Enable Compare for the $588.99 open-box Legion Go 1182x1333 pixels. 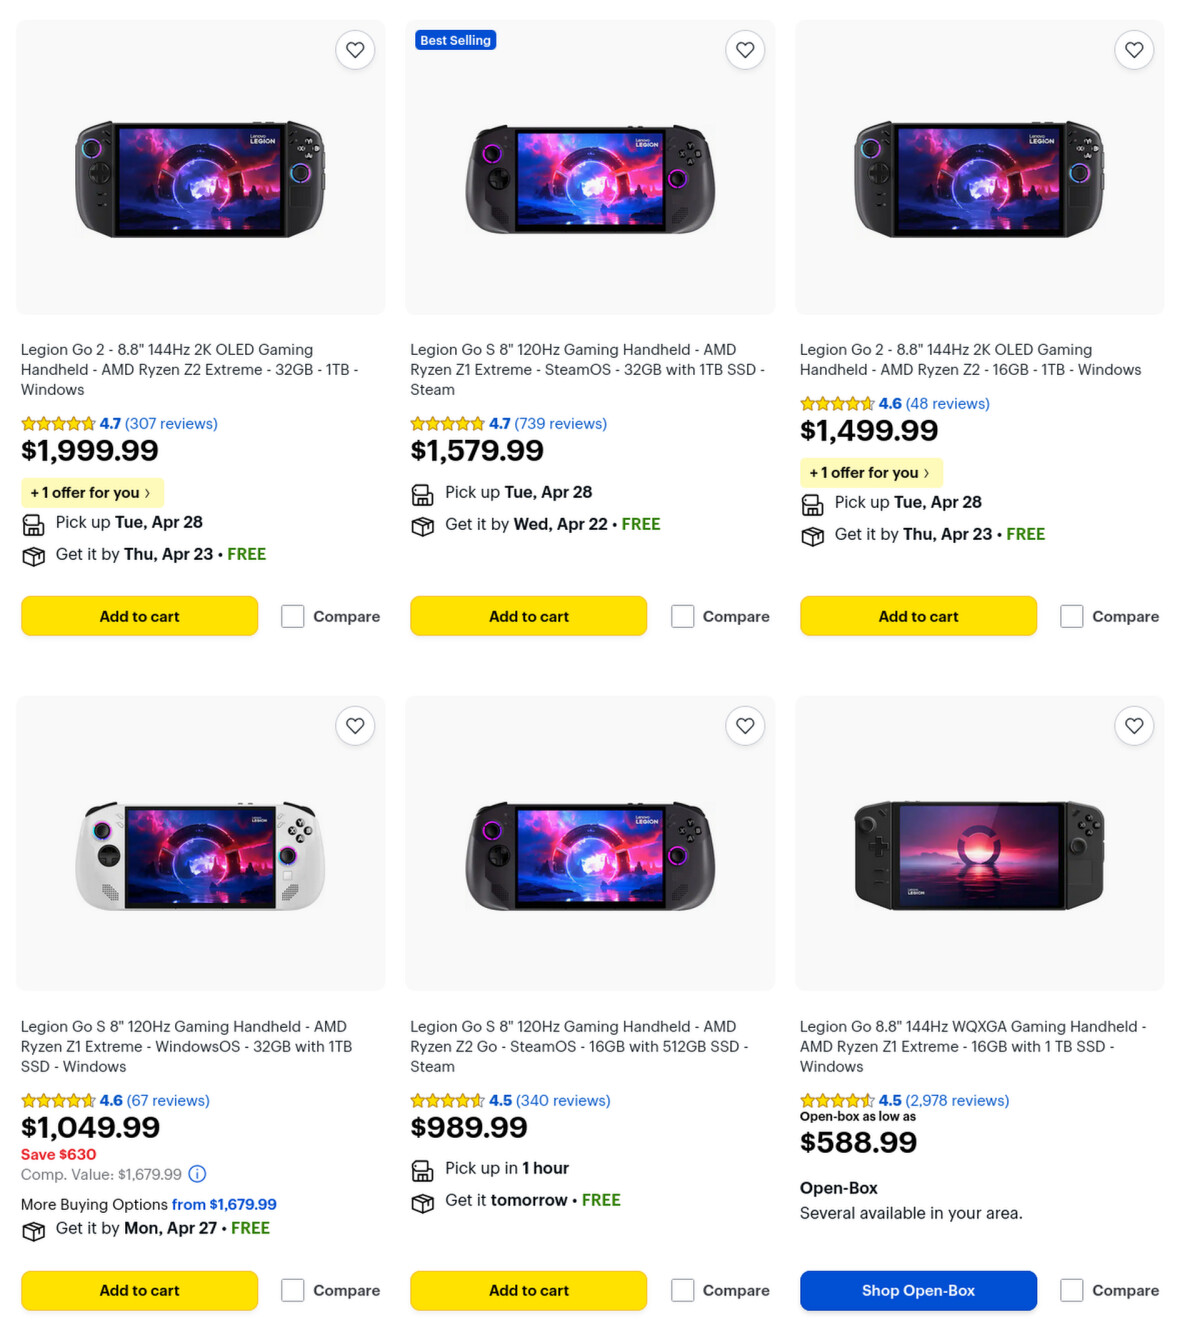[1072, 1290]
